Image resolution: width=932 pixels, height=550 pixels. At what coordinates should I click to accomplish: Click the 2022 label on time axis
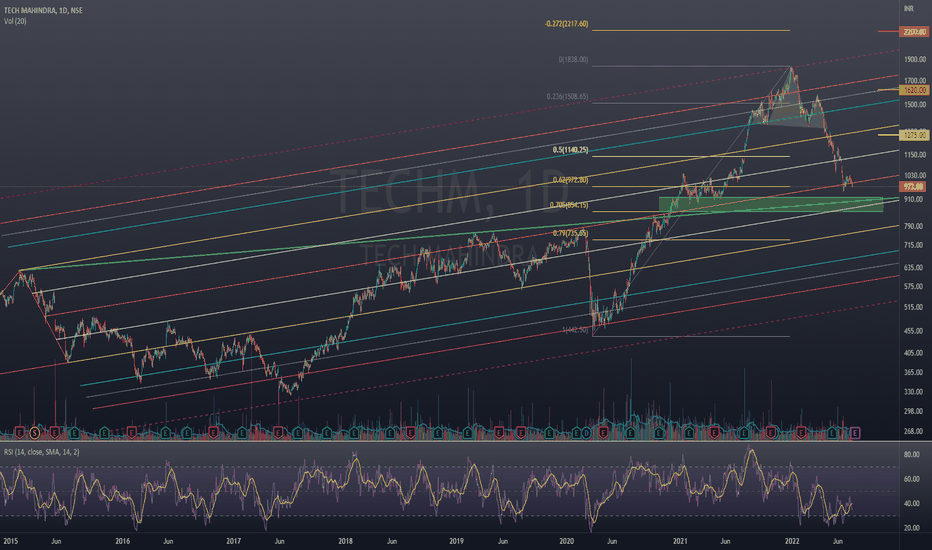[x=792, y=541]
